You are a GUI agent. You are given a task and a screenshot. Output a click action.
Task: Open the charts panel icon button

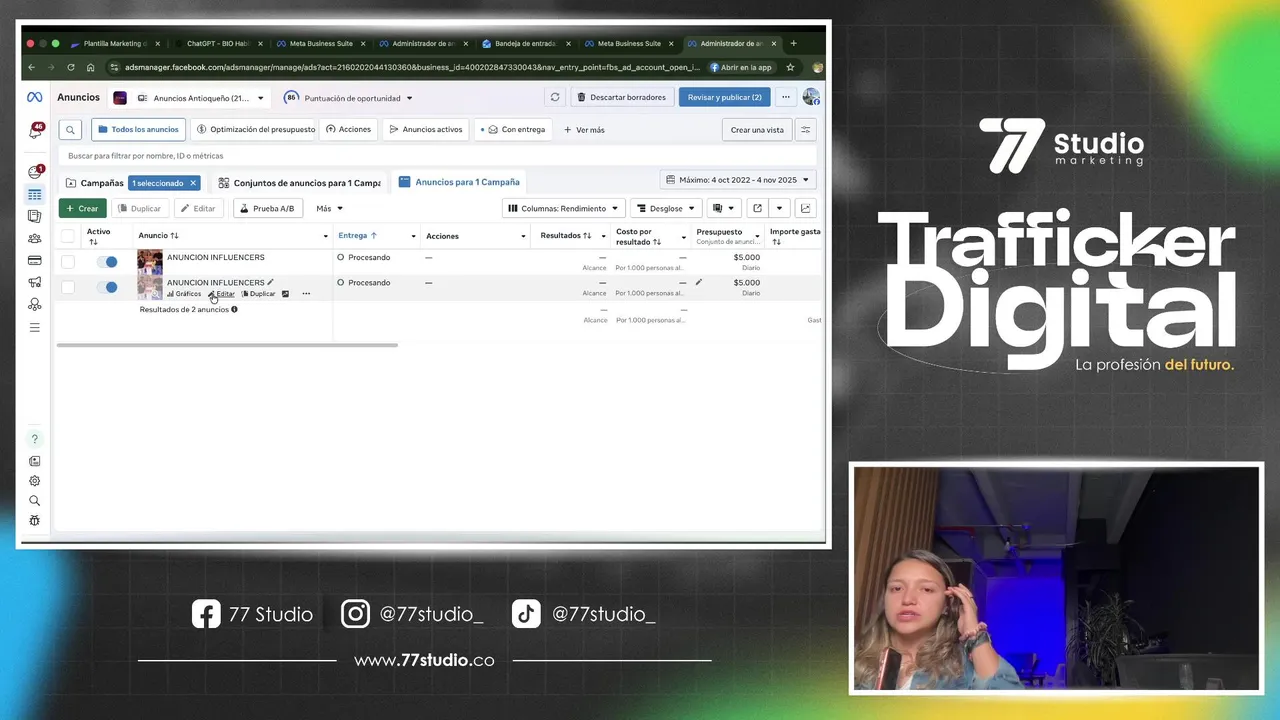coord(805,208)
